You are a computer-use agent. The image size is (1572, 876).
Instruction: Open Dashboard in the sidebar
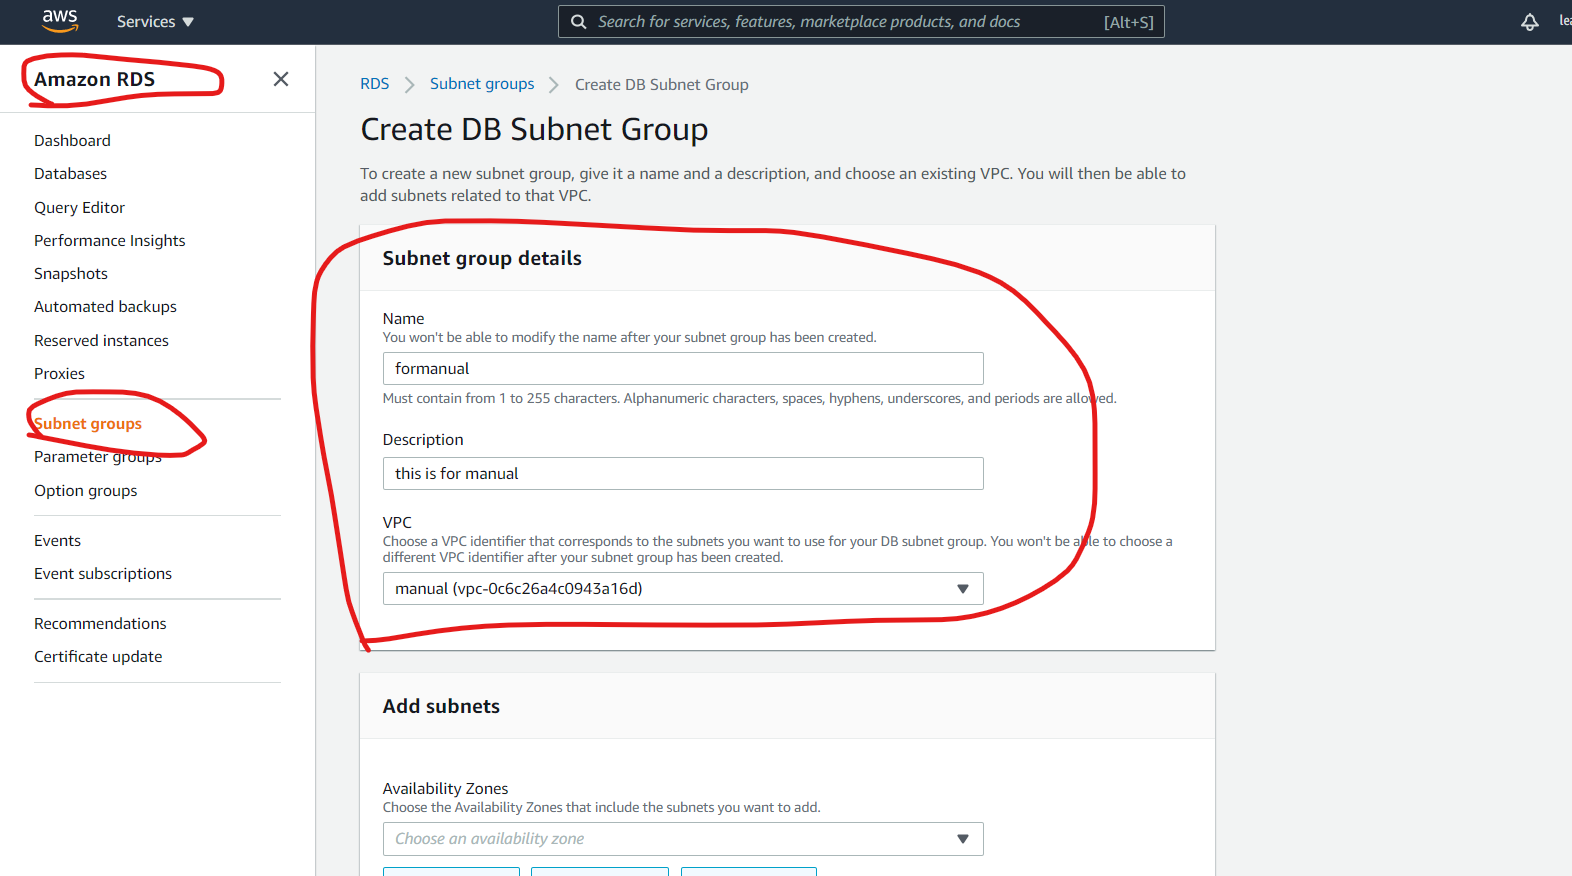click(x=72, y=141)
